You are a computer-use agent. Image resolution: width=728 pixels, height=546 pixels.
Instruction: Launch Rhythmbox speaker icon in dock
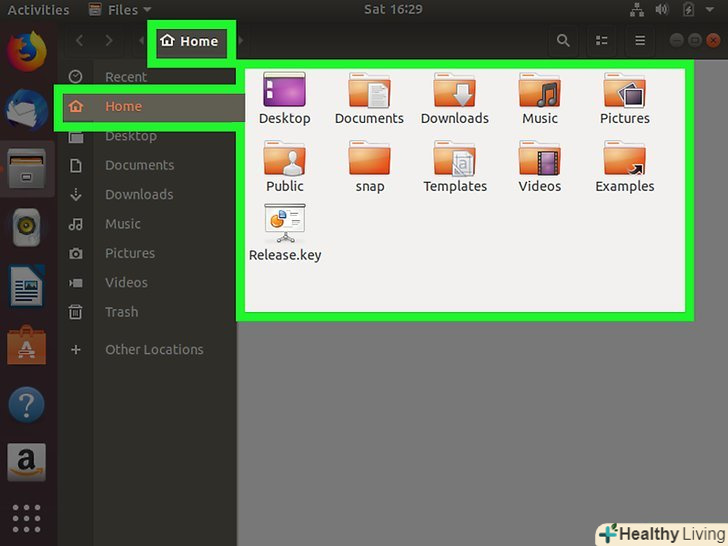coord(26,228)
